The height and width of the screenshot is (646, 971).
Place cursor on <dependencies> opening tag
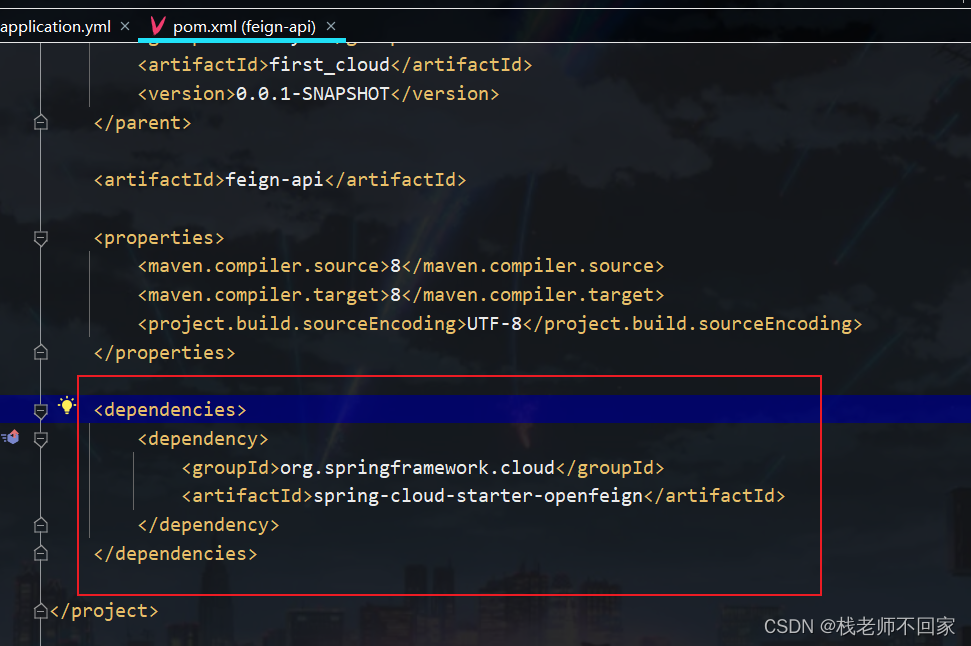point(170,410)
